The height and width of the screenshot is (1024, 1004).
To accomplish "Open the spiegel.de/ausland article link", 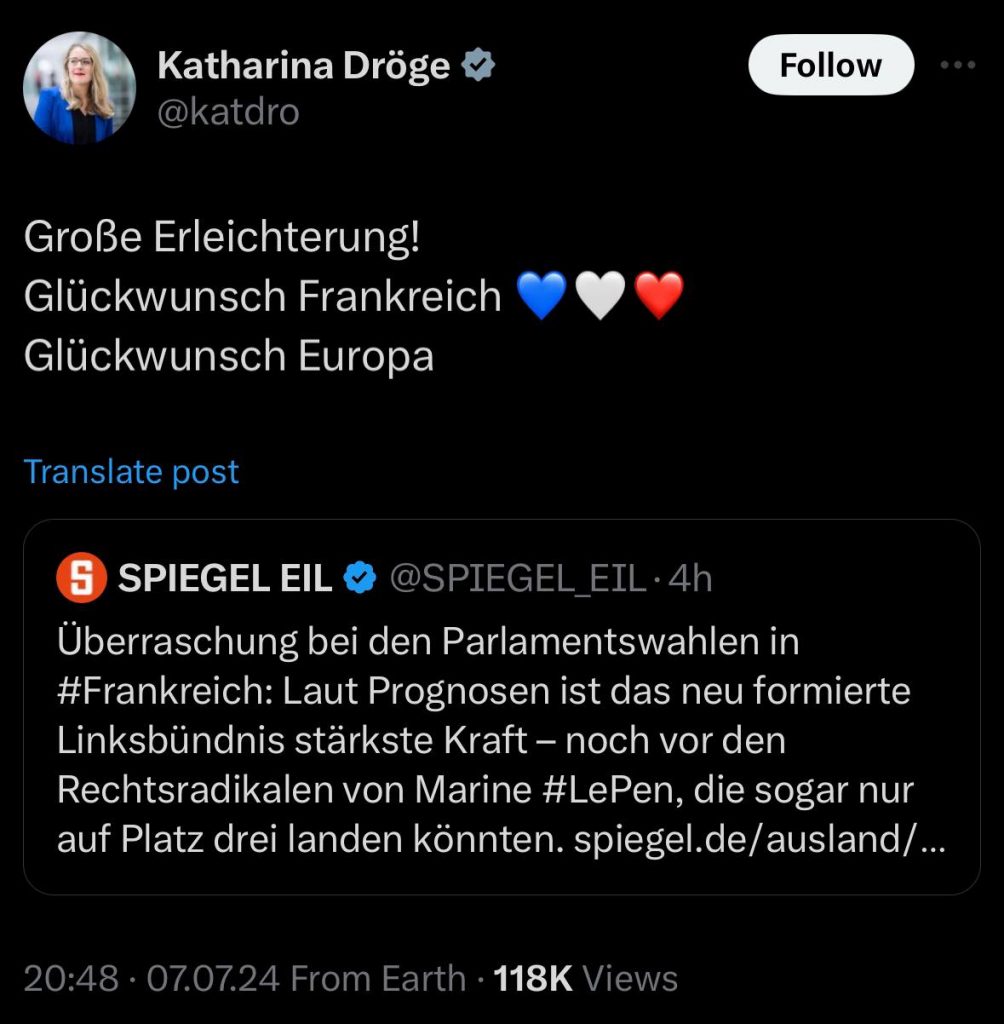I will pos(759,840).
